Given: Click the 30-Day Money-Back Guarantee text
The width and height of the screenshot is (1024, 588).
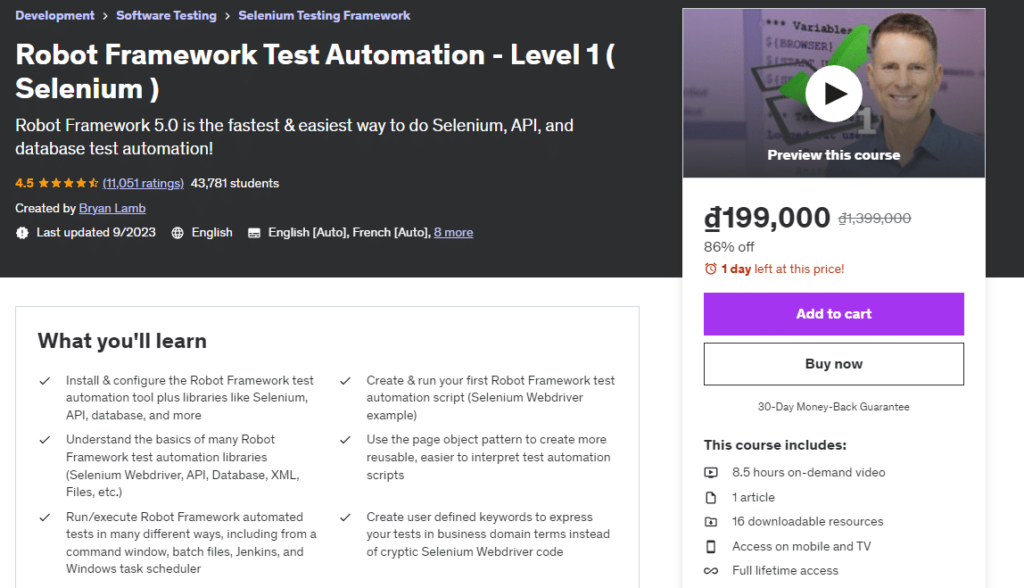Looking at the screenshot, I should pyautogui.click(x=833, y=406).
